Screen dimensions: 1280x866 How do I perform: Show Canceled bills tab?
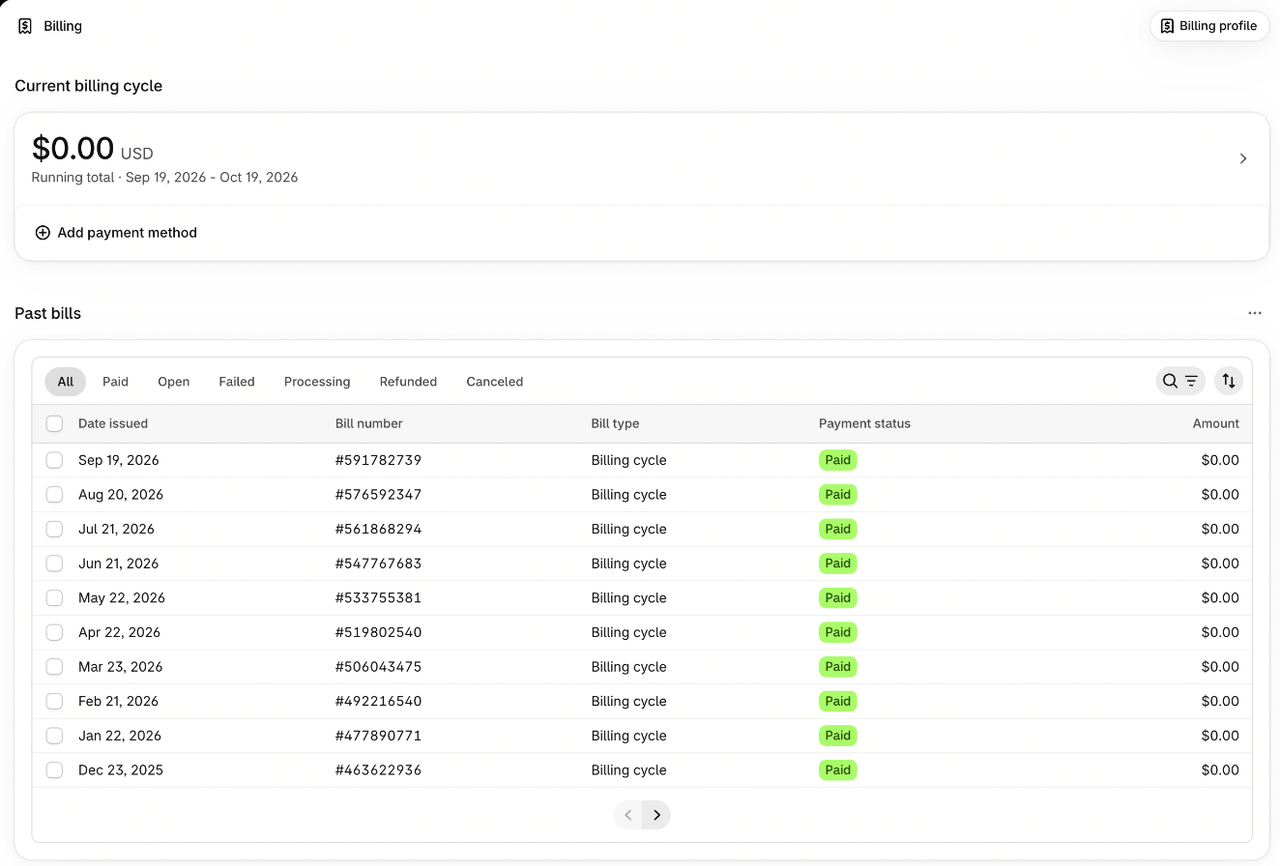[495, 382]
